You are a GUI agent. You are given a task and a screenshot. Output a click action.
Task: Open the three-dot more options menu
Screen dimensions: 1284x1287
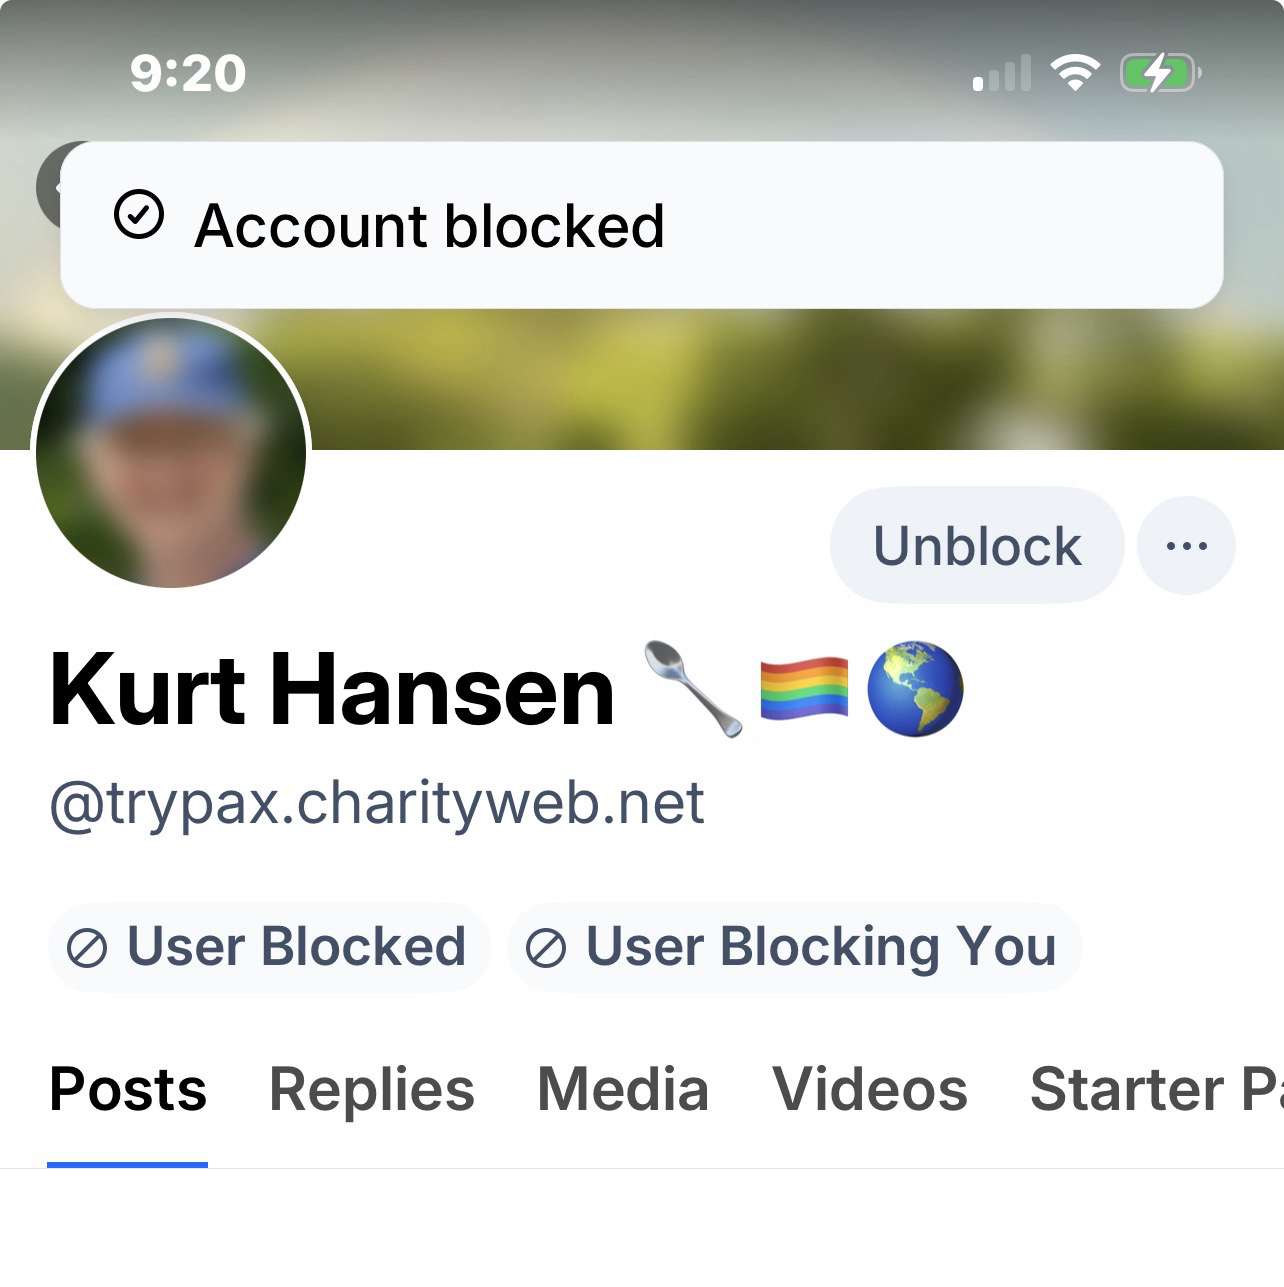pos(1187,546)
